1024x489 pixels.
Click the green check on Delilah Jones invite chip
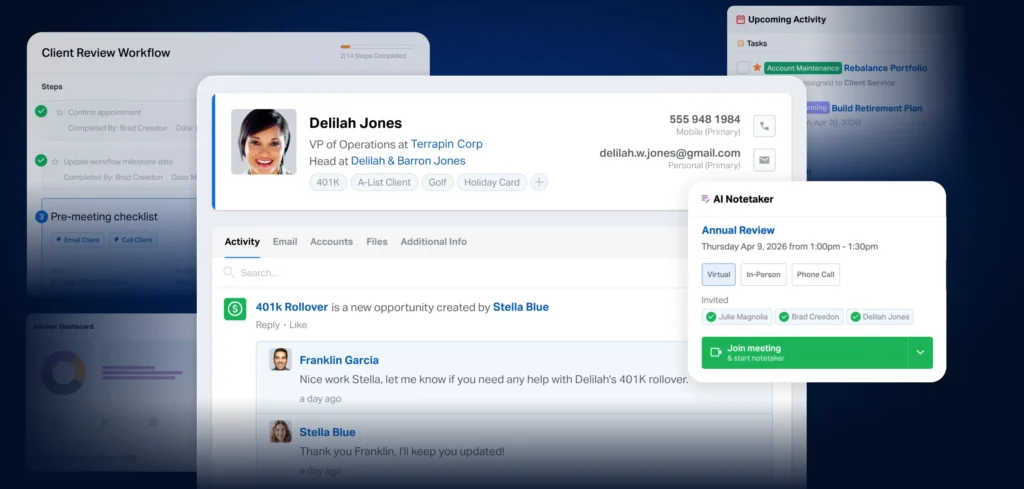[856, 317]
